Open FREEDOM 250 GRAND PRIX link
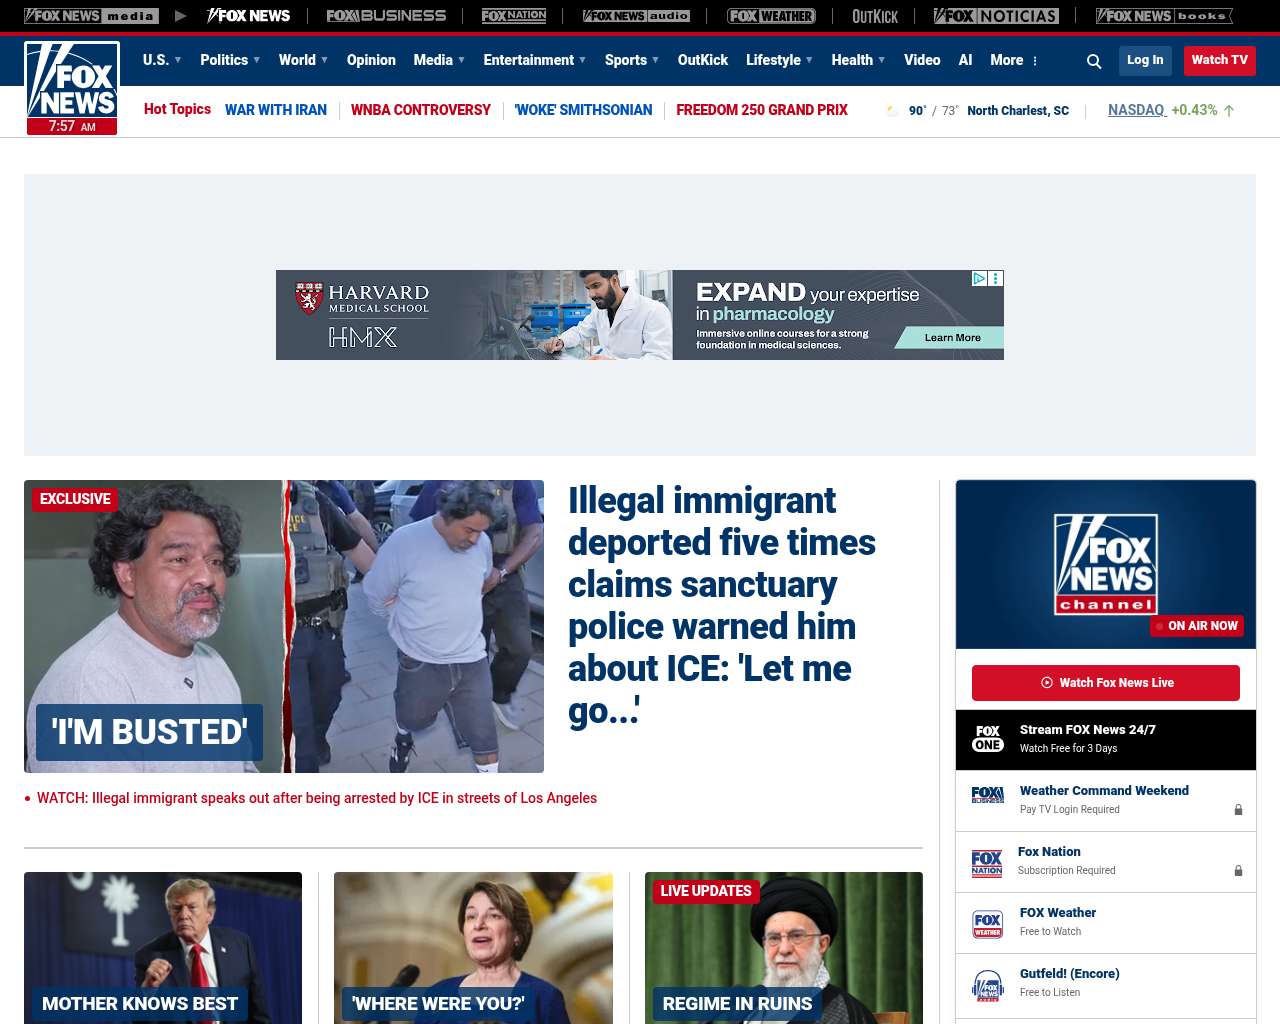Viewport: 1280px width, 1024px height. (x=762, y=110)
